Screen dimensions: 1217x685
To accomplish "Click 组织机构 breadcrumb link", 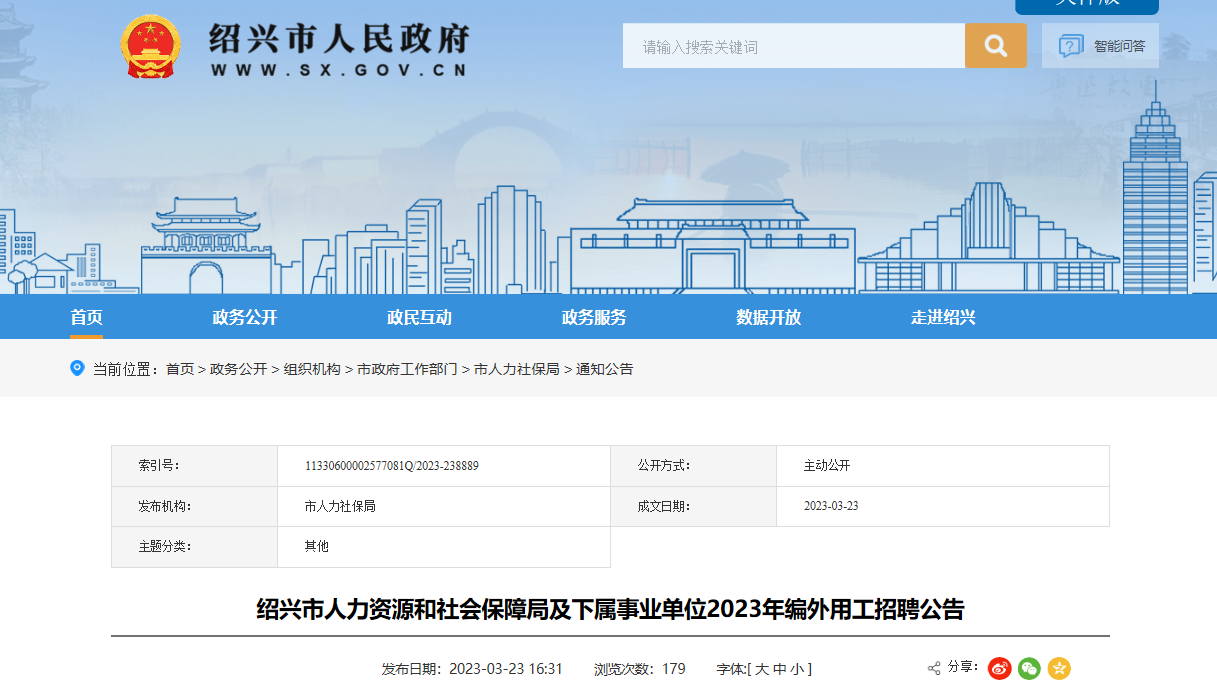I will click(312, 369).
